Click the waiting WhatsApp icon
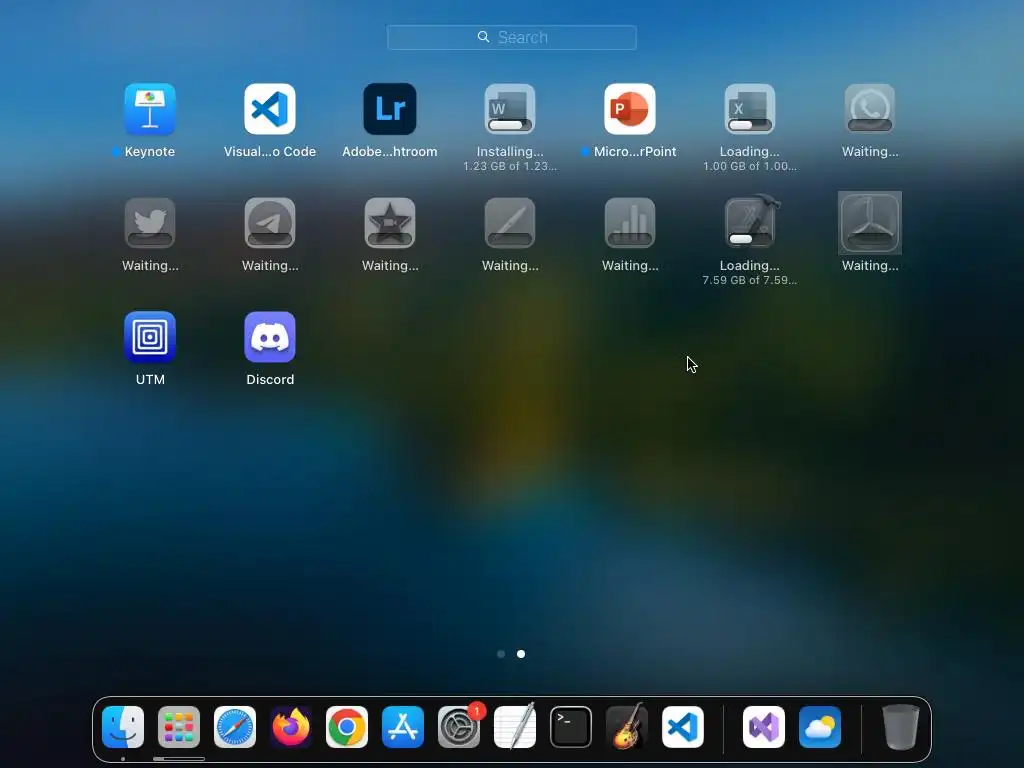 point(870,109)
